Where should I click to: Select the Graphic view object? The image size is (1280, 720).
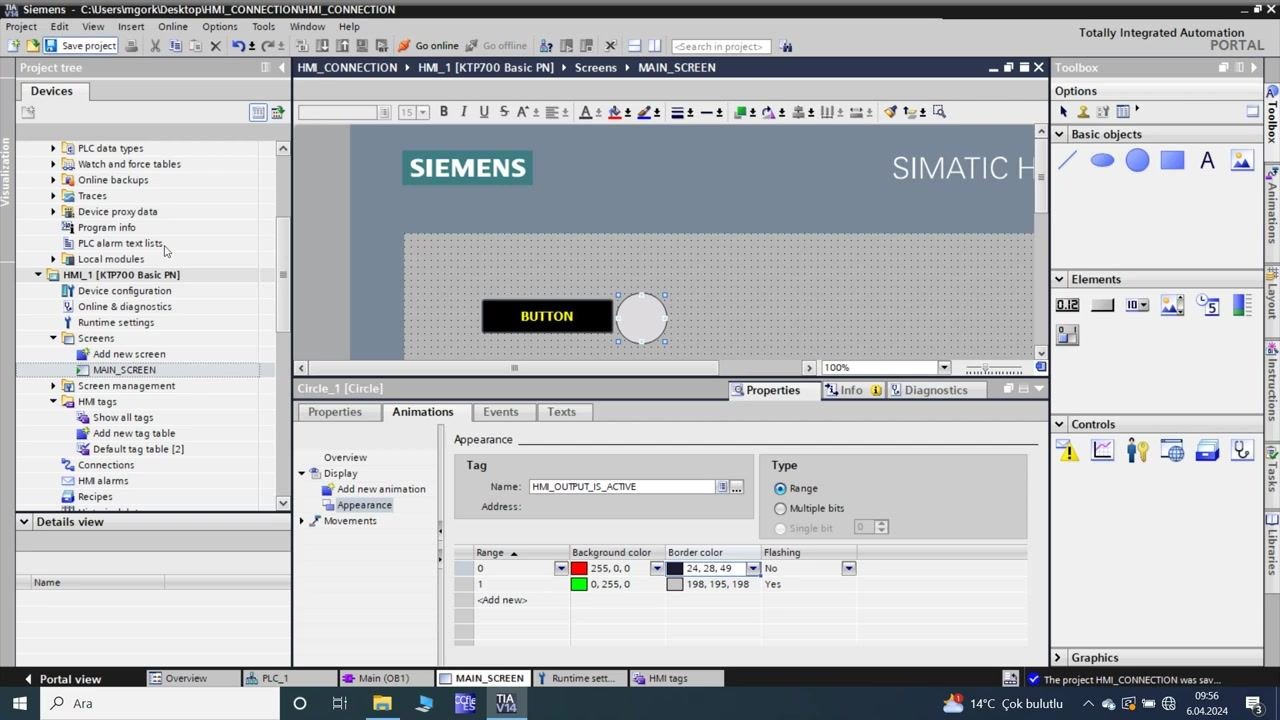(1242, 160)
